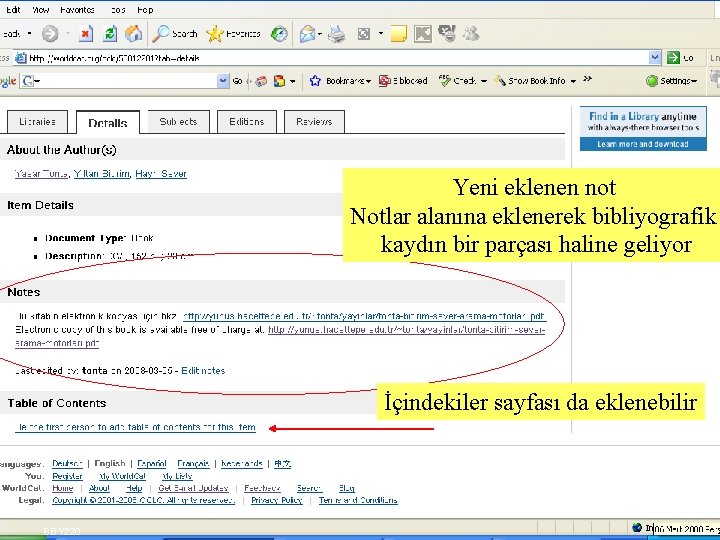
Task: Expand the Back button history dropdown
Action: tap(30, 34)
